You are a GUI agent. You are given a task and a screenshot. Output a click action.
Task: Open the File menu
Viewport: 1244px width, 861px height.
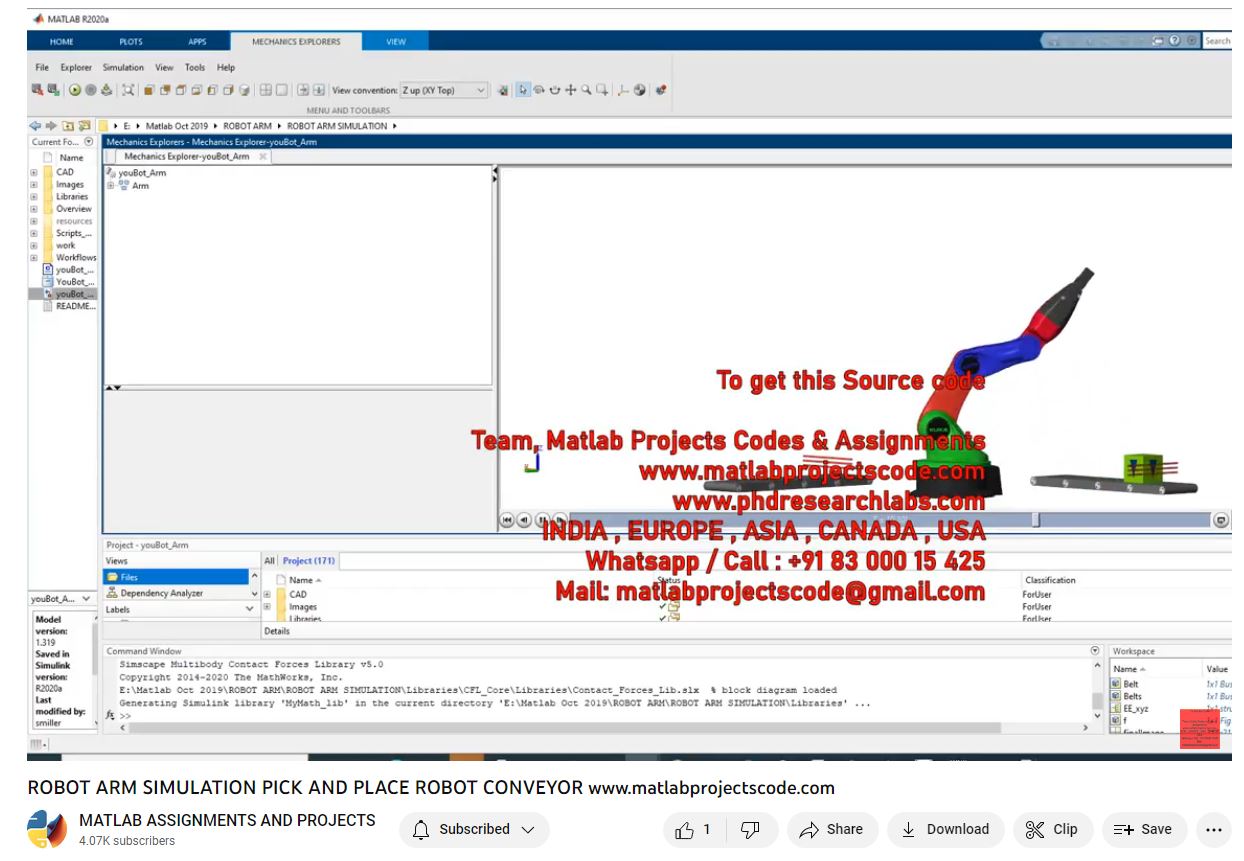tap(42, 68)
